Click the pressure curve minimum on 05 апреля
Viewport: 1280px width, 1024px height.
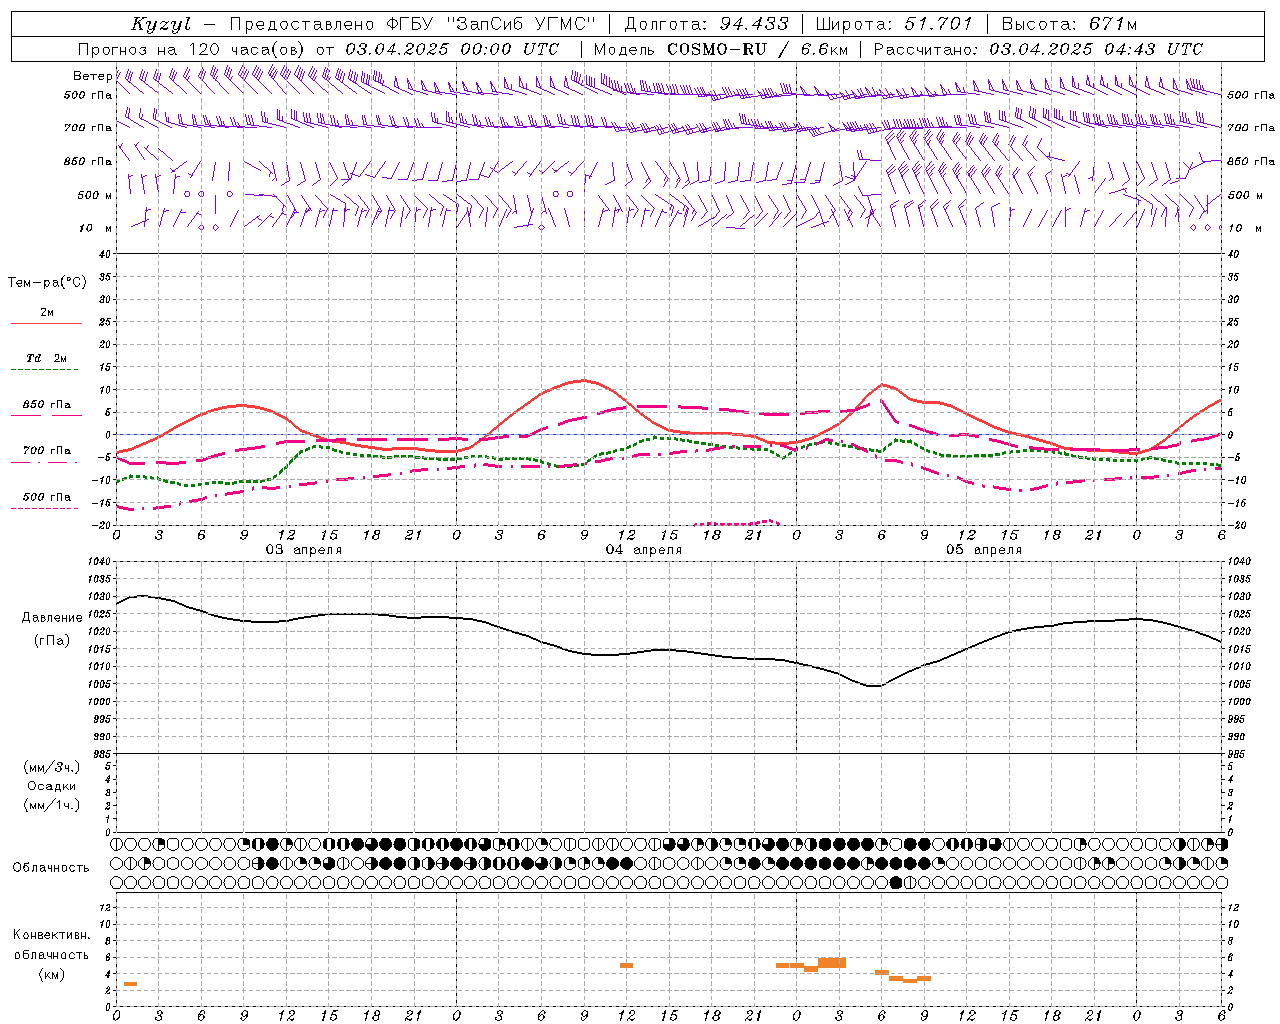874,686
